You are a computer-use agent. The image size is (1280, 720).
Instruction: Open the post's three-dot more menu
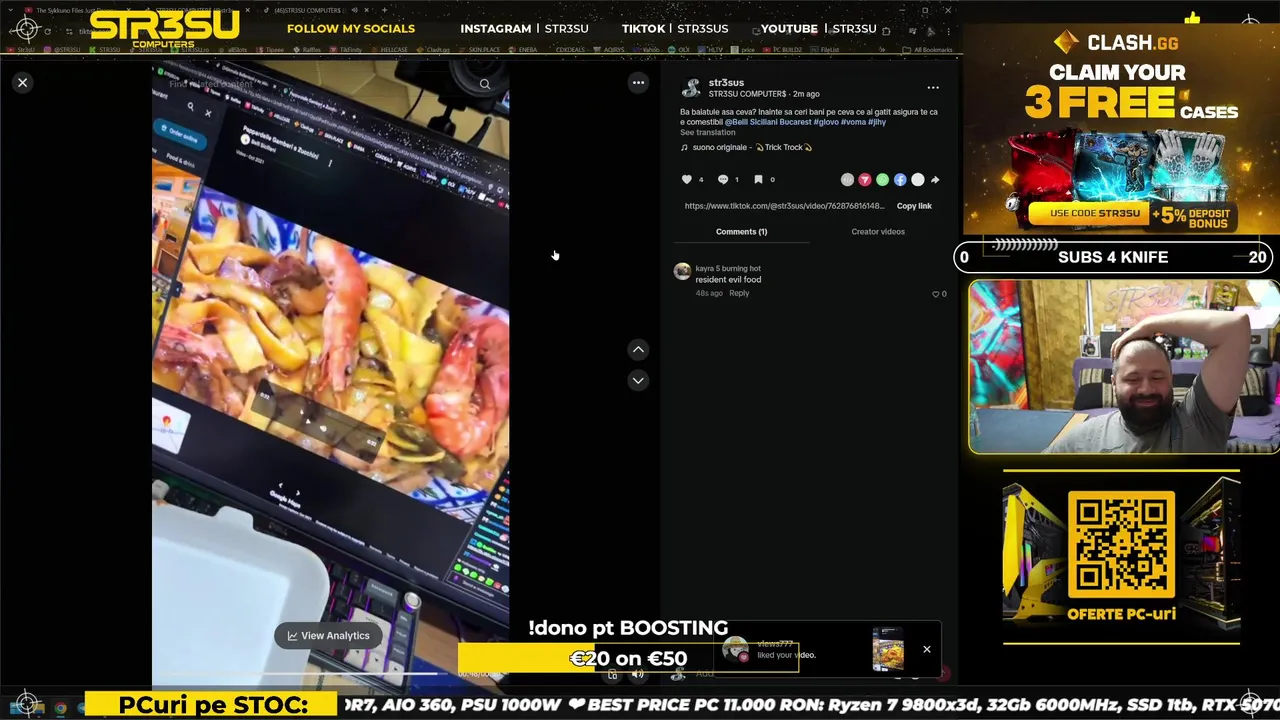click(932, 88)
